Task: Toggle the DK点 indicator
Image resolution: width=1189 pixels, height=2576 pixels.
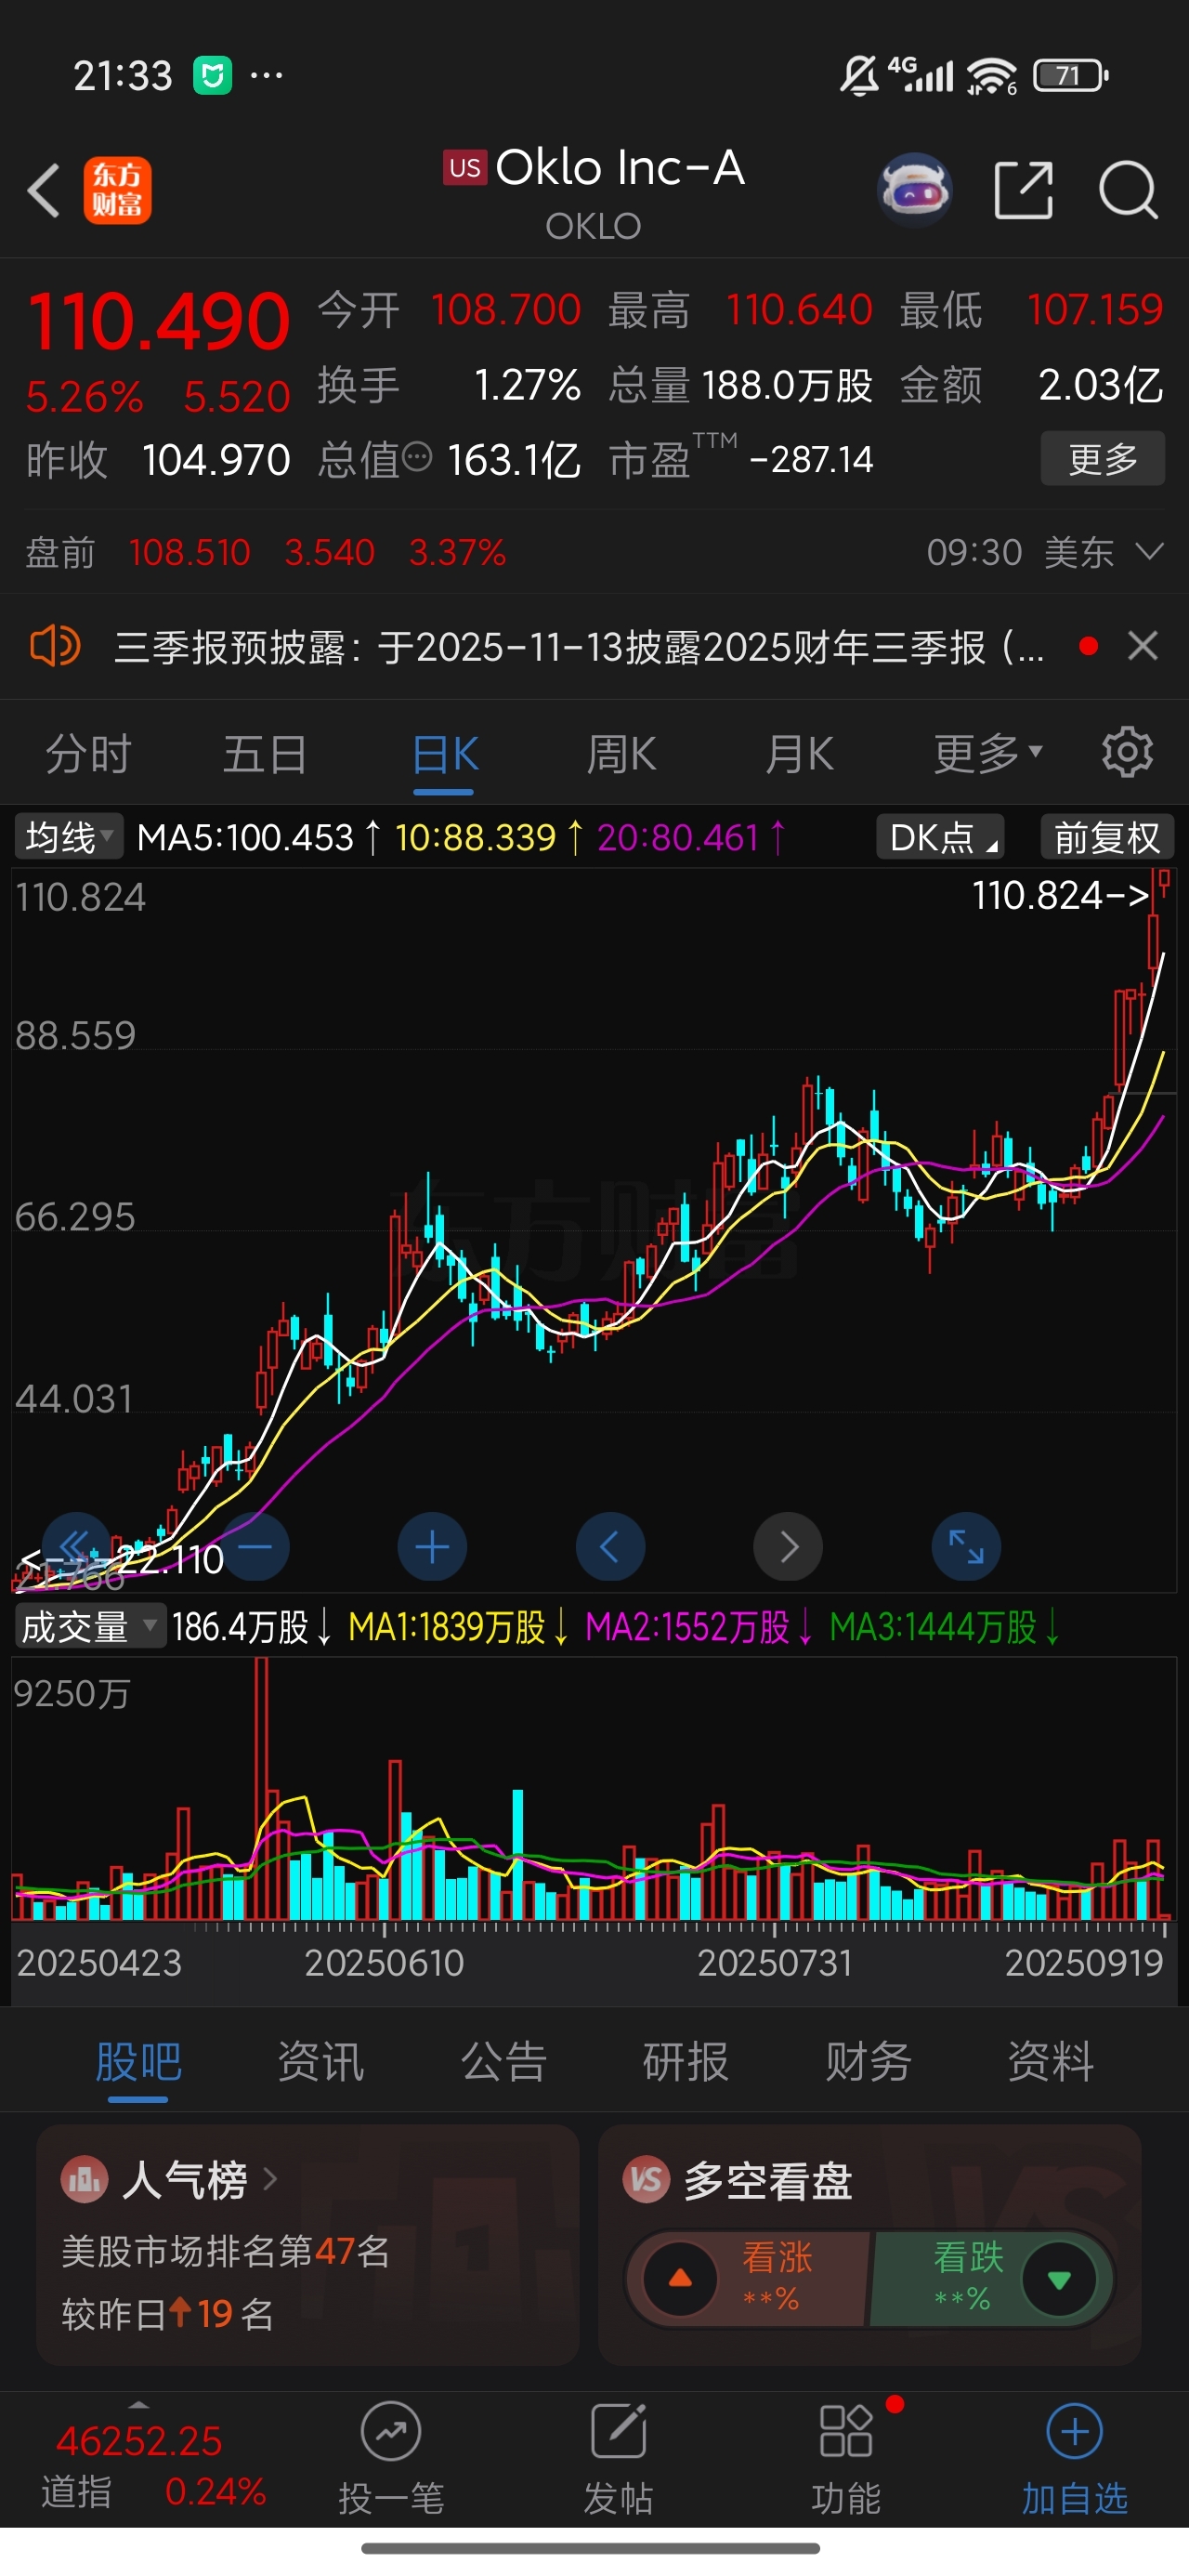Action: click(x=940, y=837)
